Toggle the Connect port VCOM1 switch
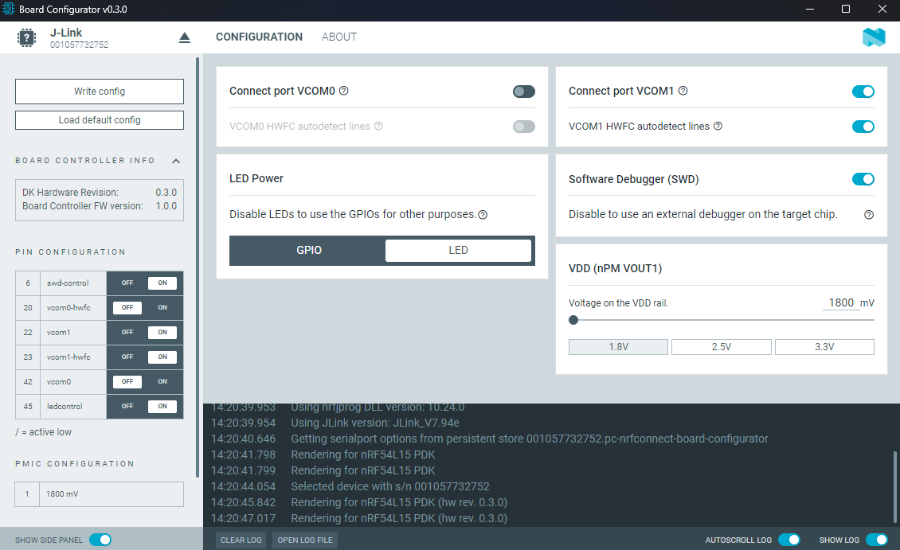Screen dimensions: 900x550 (x=863, y=91)
